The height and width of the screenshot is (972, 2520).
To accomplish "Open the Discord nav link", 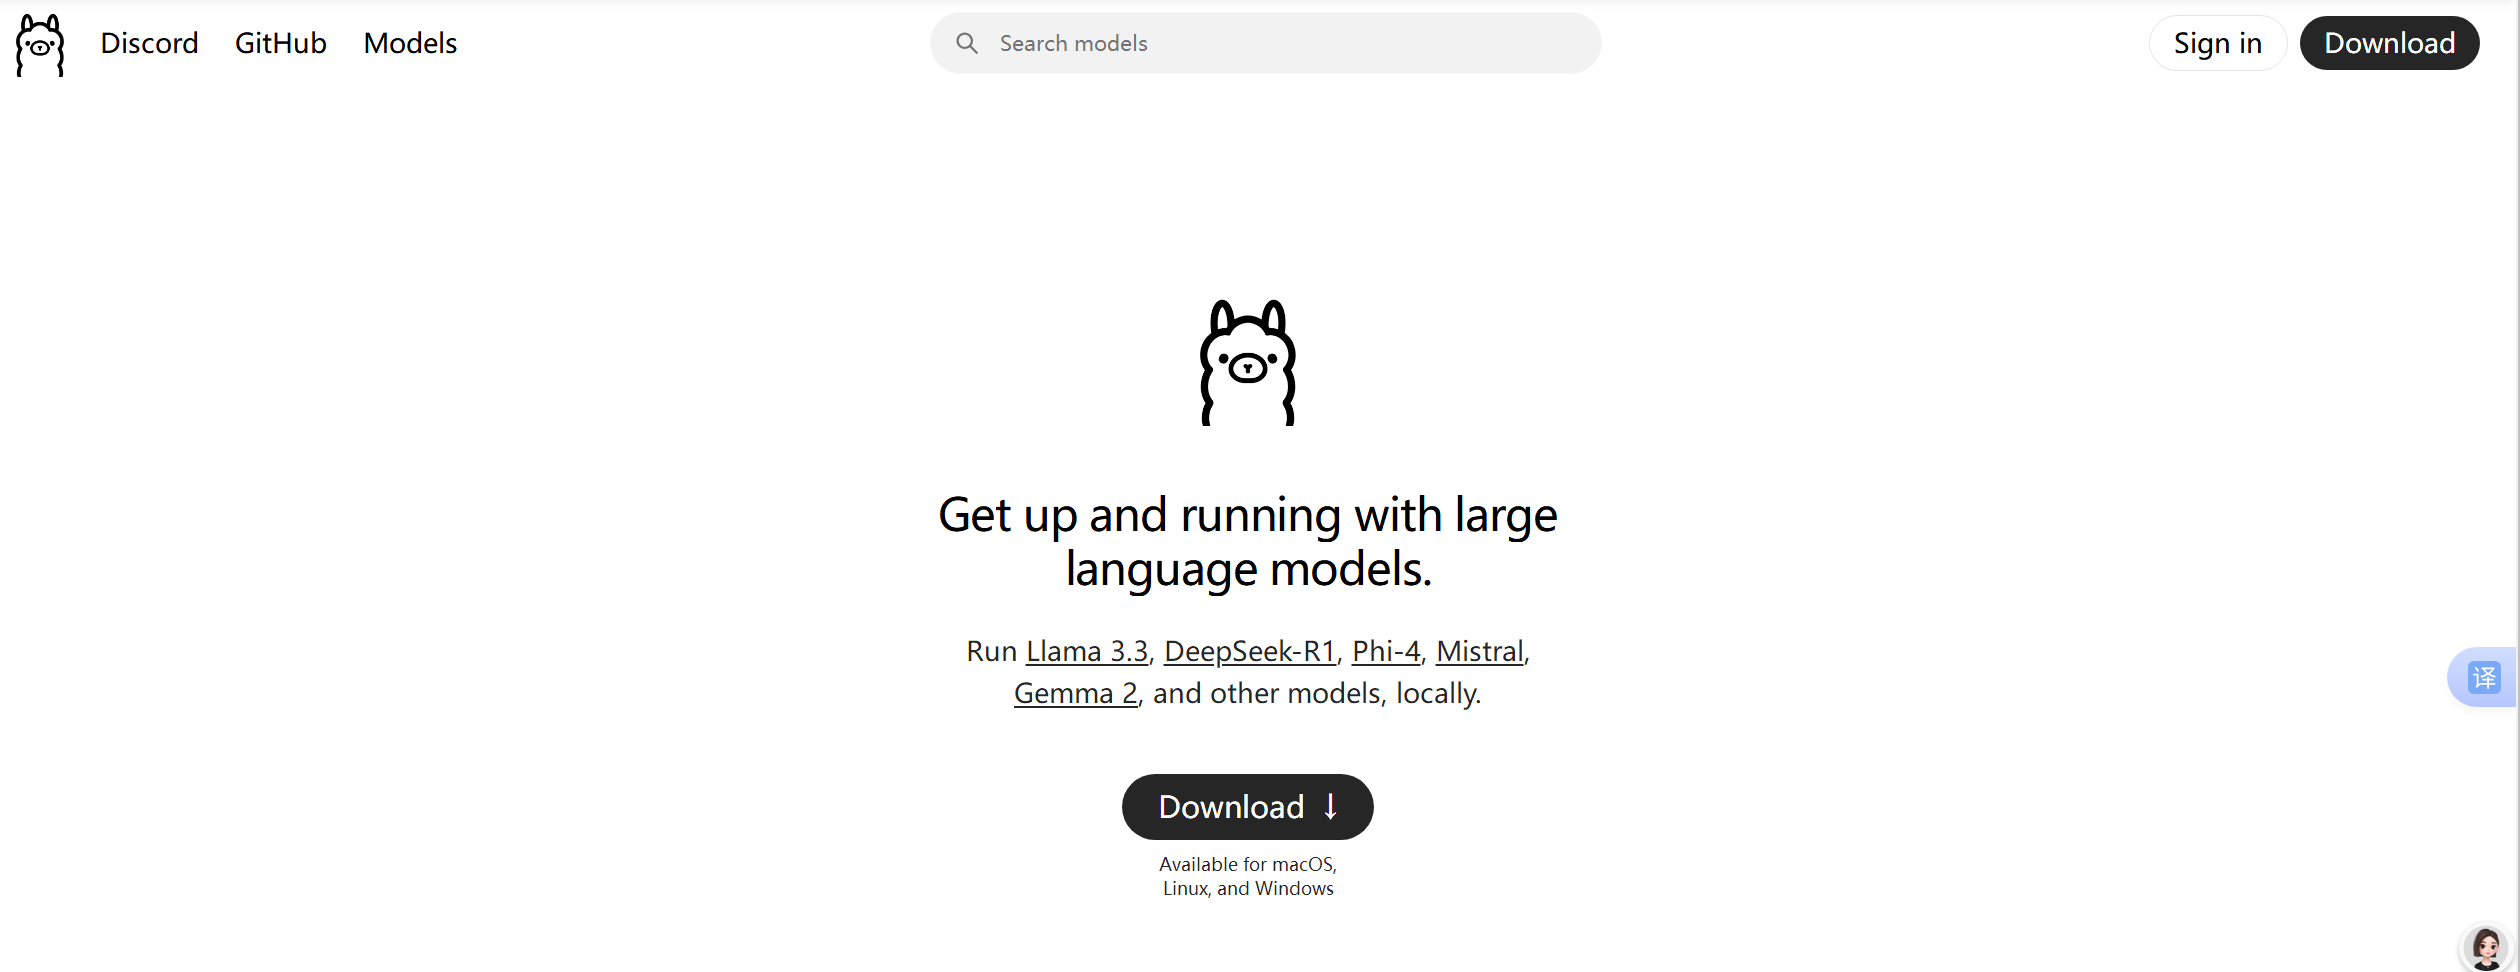I will [x=149, y=43].
